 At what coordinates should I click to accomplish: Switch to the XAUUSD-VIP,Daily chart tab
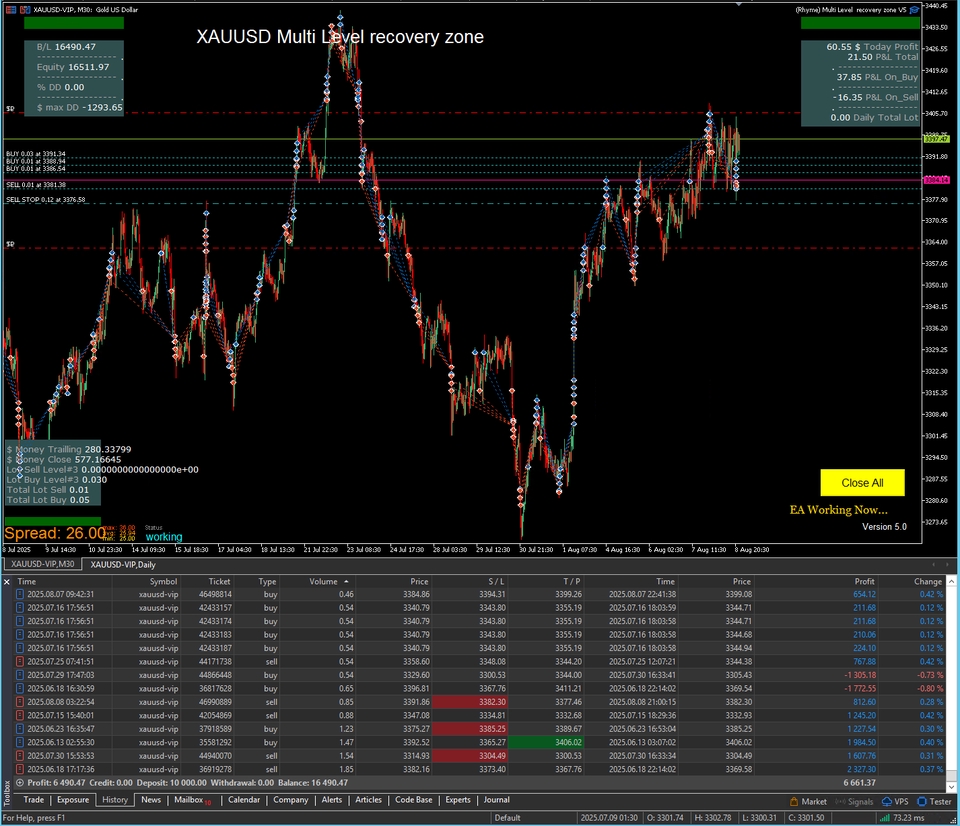coord(118,565)
